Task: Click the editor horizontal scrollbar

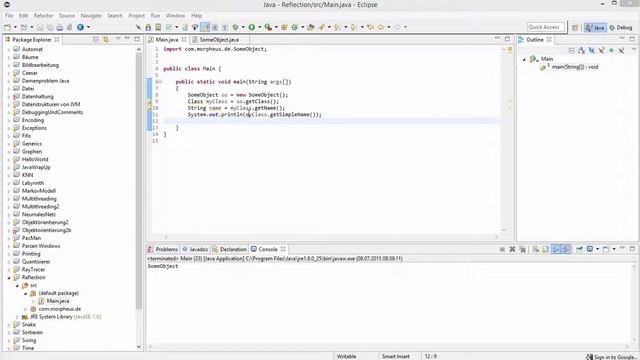Action: pyautogui.click(x=331, y=237)
